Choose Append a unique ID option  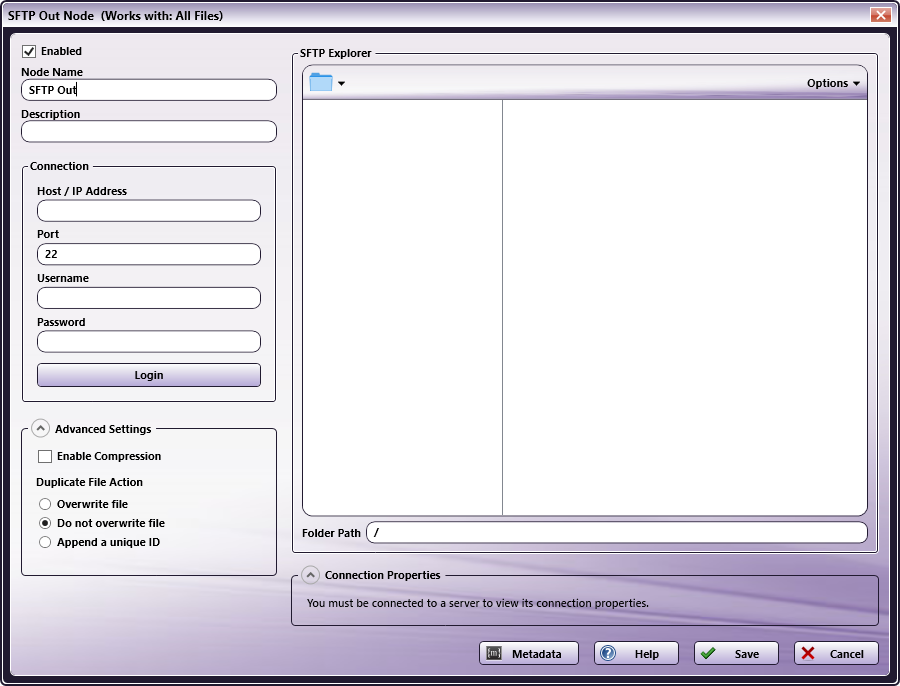(45, 542)
